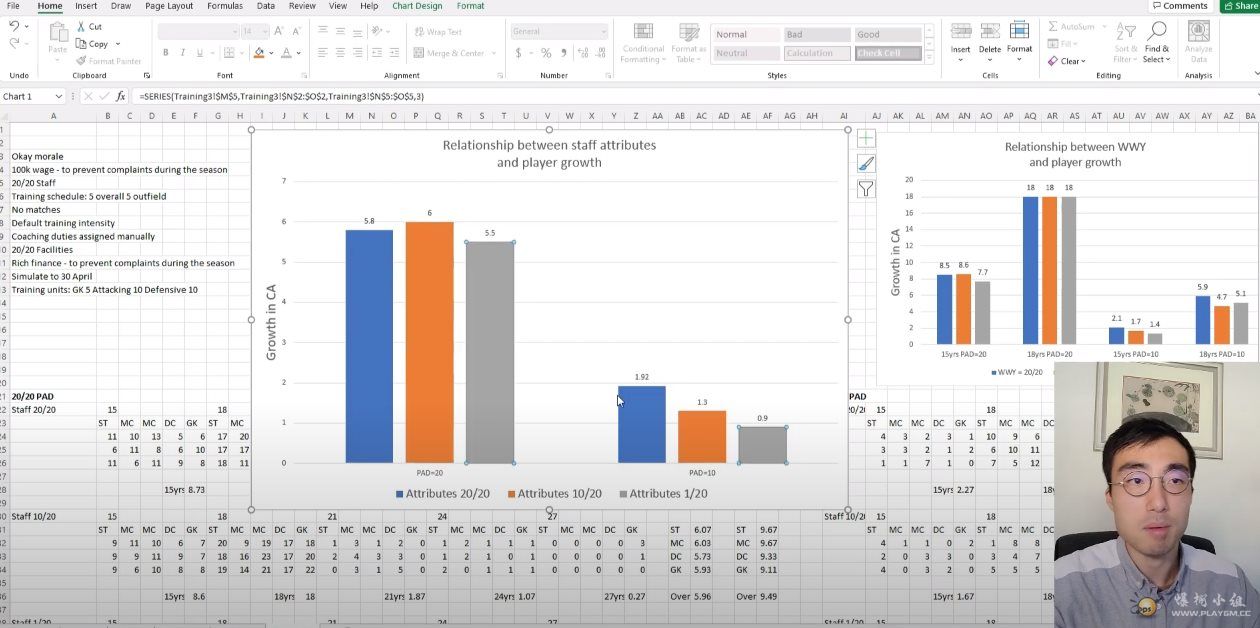The height and width of the screenshot is (628, 1260).
Task: Click the Copy icon in Clipboard group
Action: coord(81,44)
